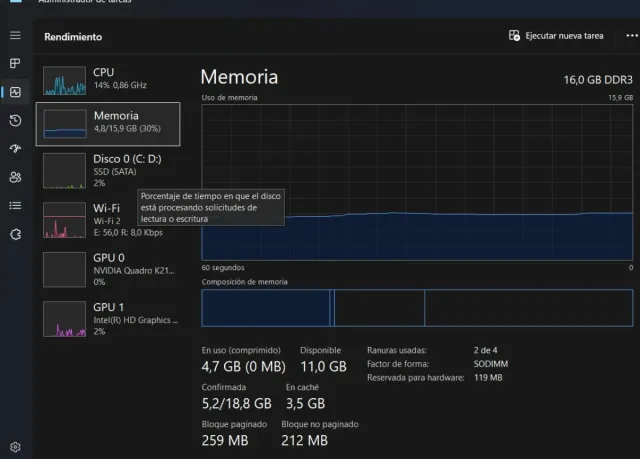Go to the Processes page icon
Viewport: 640px width, 459px height.
(x=15, y=64)
